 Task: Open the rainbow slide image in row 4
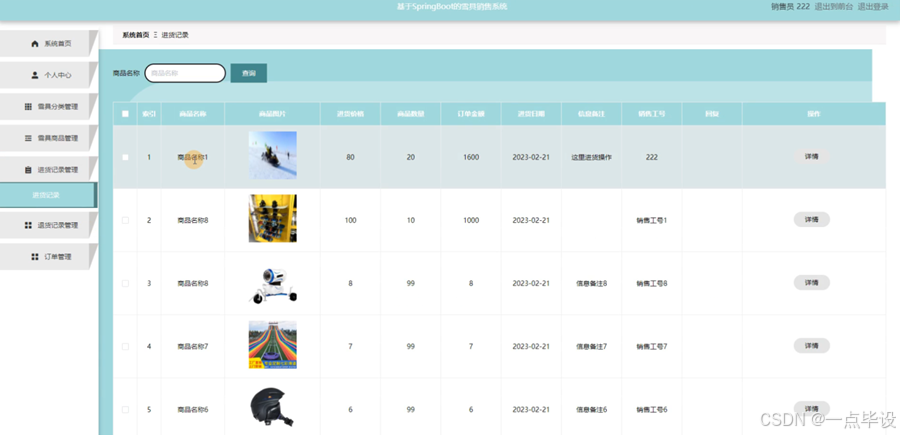click(273, 345)
